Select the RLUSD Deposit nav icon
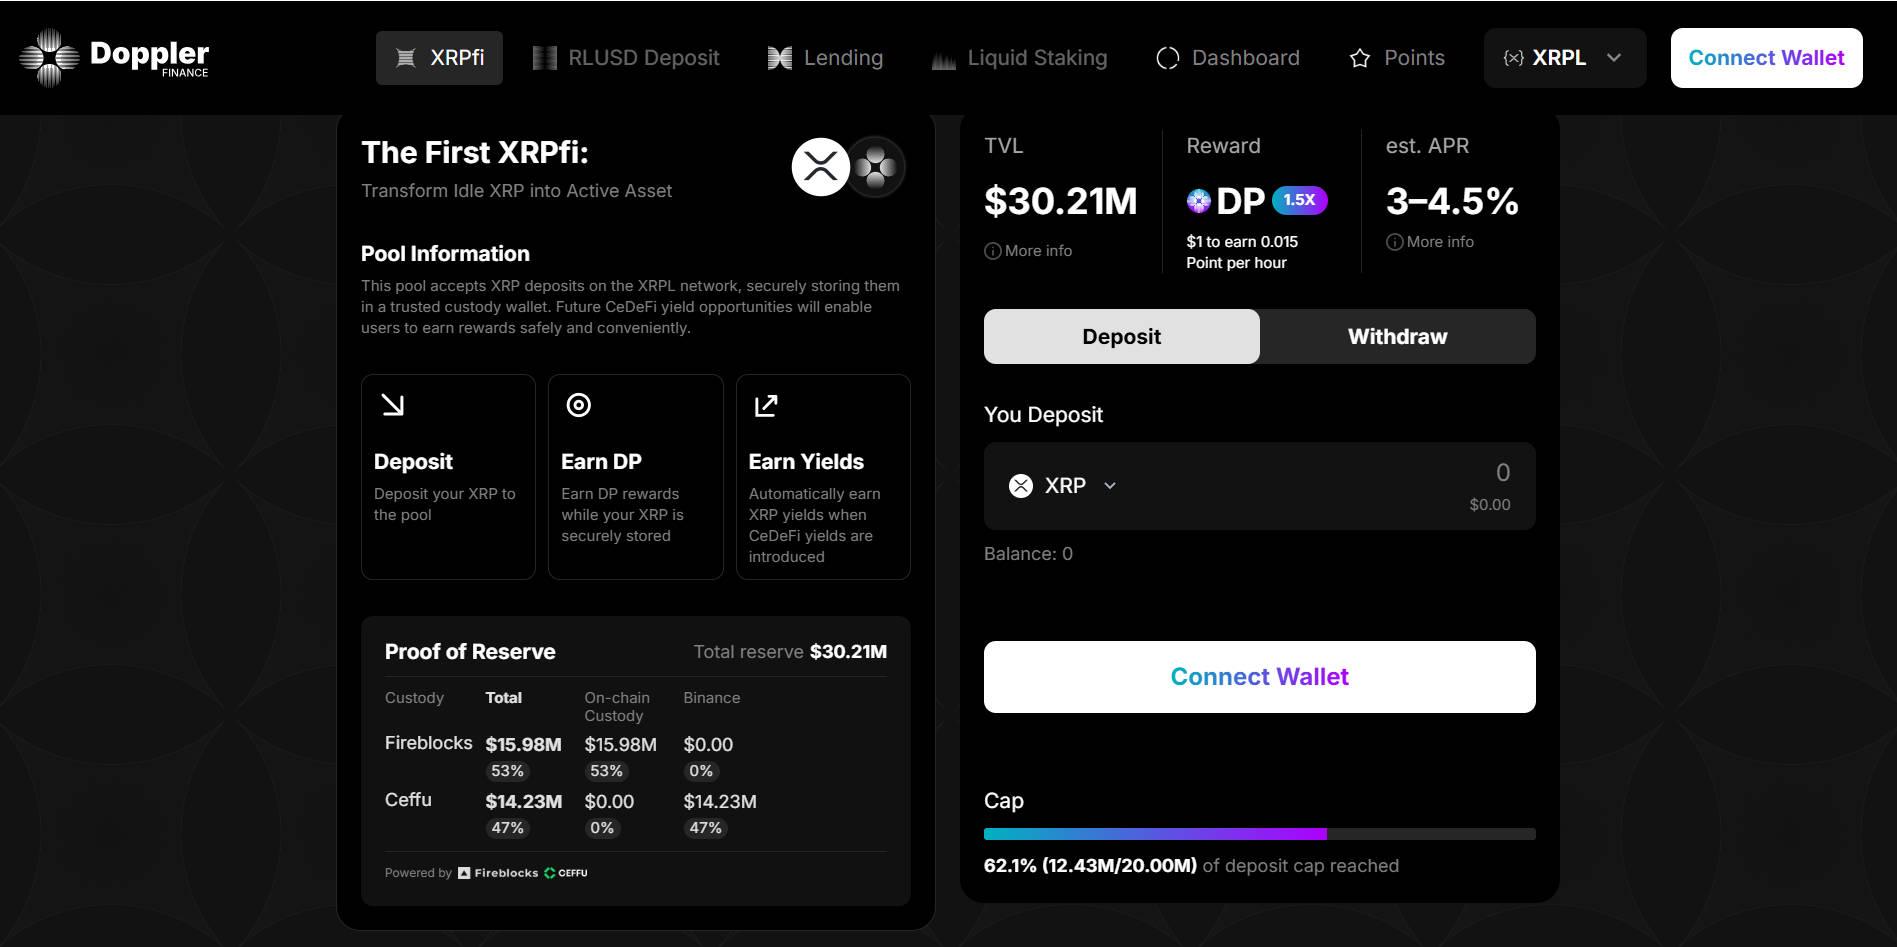Image resolution: width=1897 pixels, height=947 pixels. [545, 57]
